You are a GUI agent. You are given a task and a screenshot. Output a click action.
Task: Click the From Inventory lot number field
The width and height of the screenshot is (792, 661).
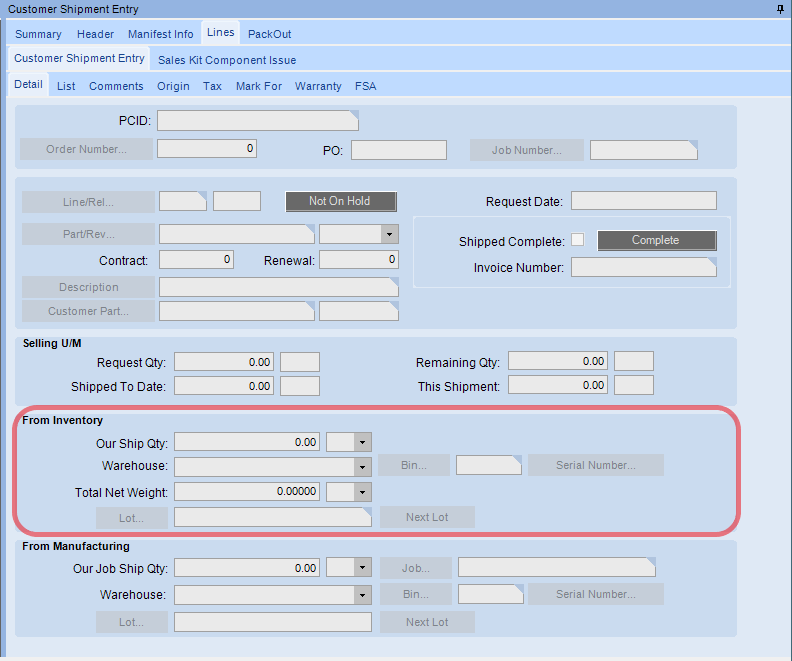(x=273, y=517)
